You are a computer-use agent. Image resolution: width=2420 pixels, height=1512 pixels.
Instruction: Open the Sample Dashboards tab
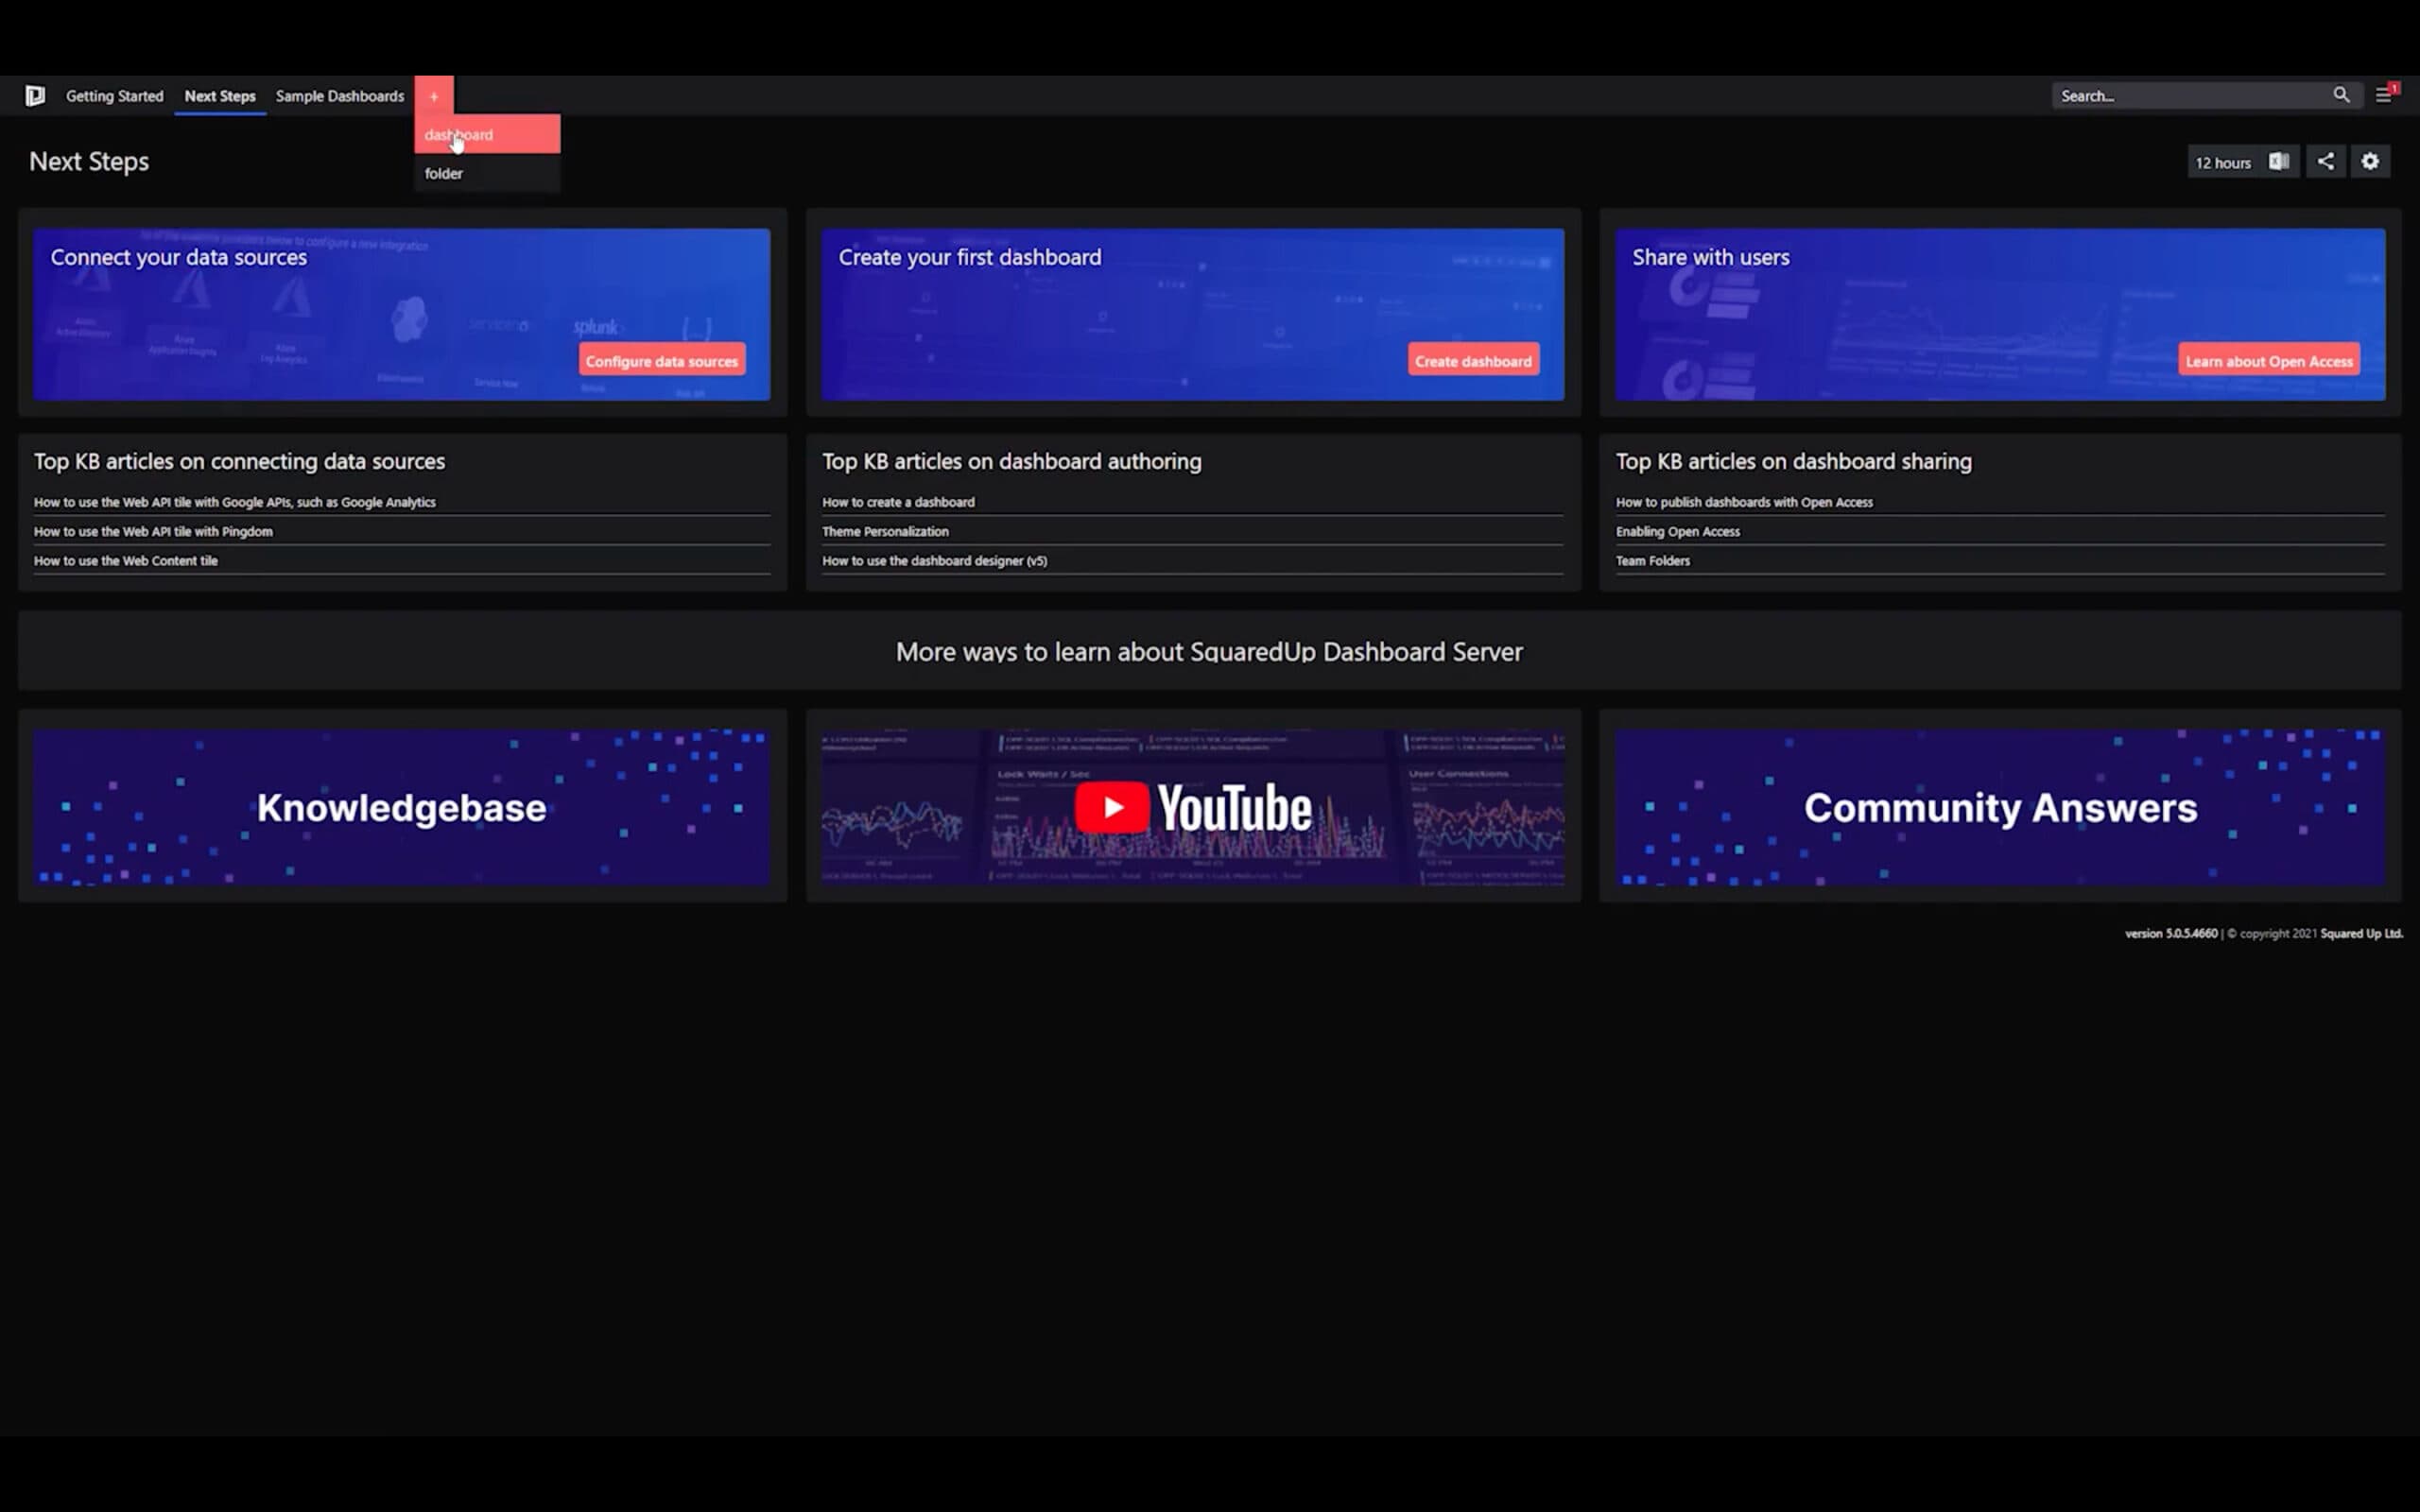[340, 96]
